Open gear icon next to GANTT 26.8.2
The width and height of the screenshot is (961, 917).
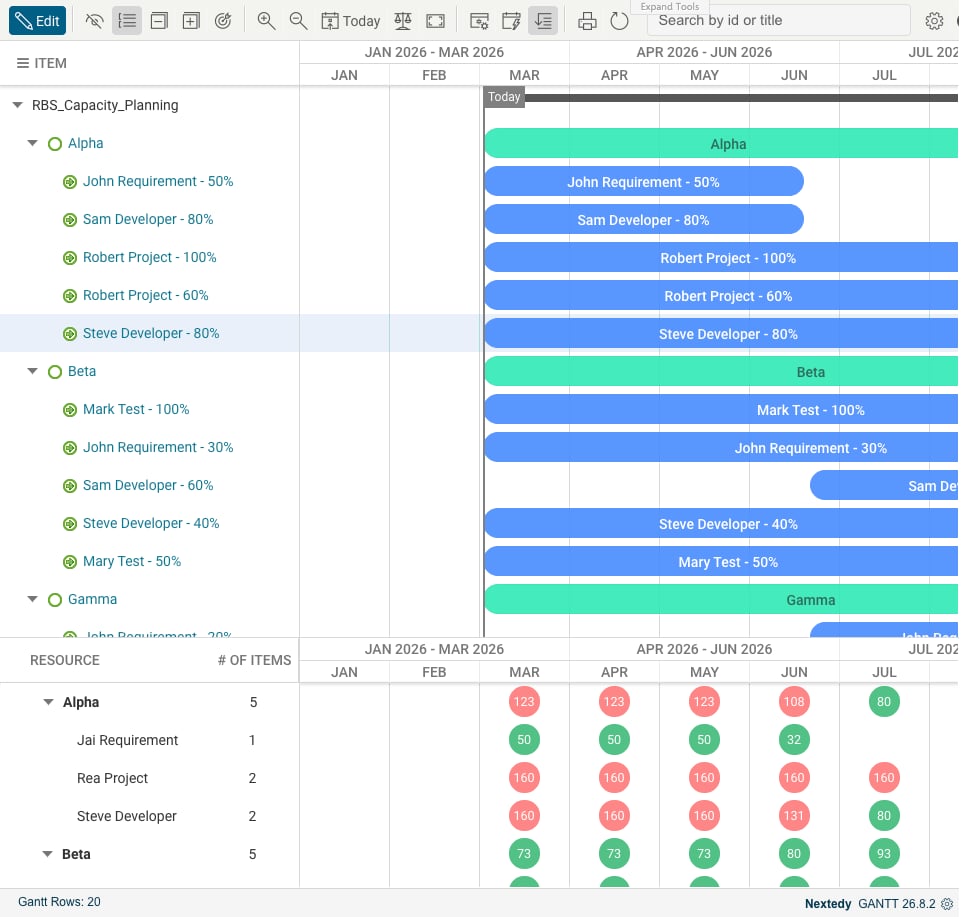[947, 904]
